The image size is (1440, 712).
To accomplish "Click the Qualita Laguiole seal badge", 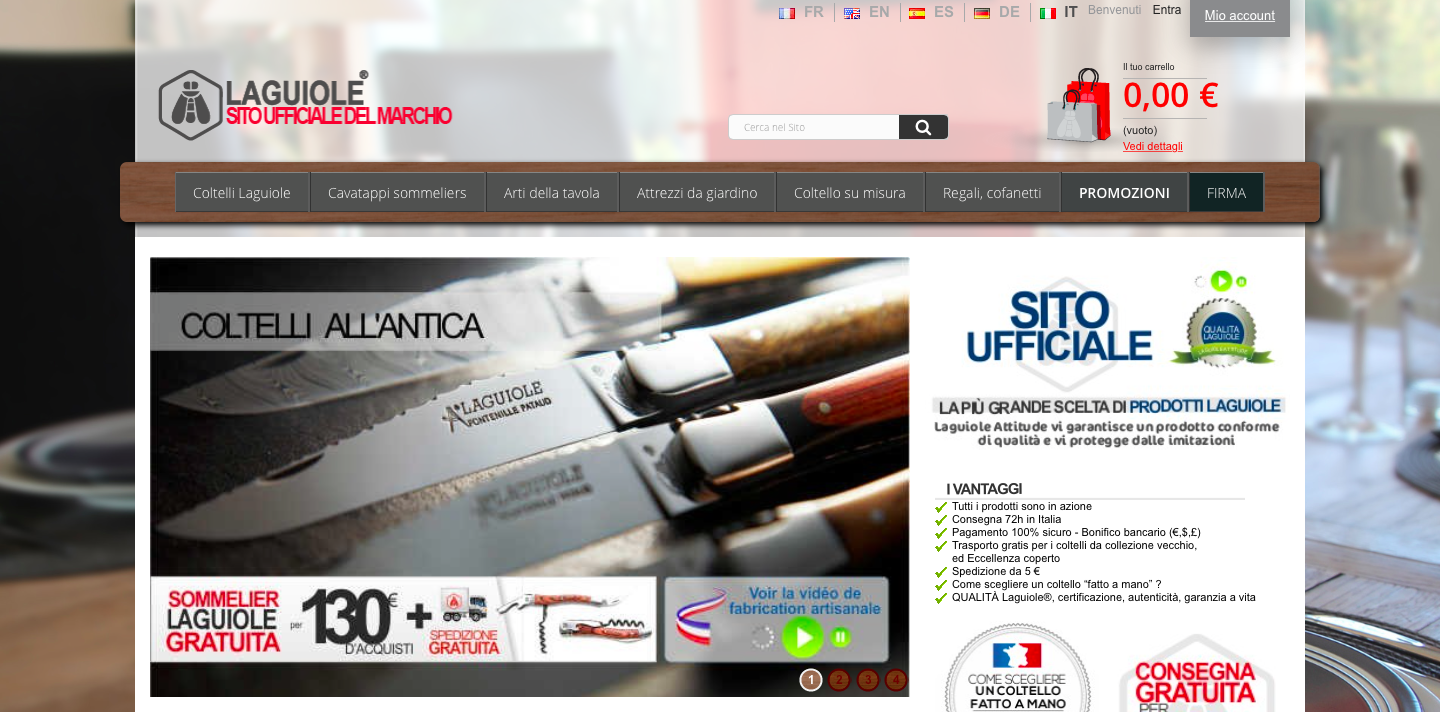I will pyautogui.click(x=1223, y=333).
